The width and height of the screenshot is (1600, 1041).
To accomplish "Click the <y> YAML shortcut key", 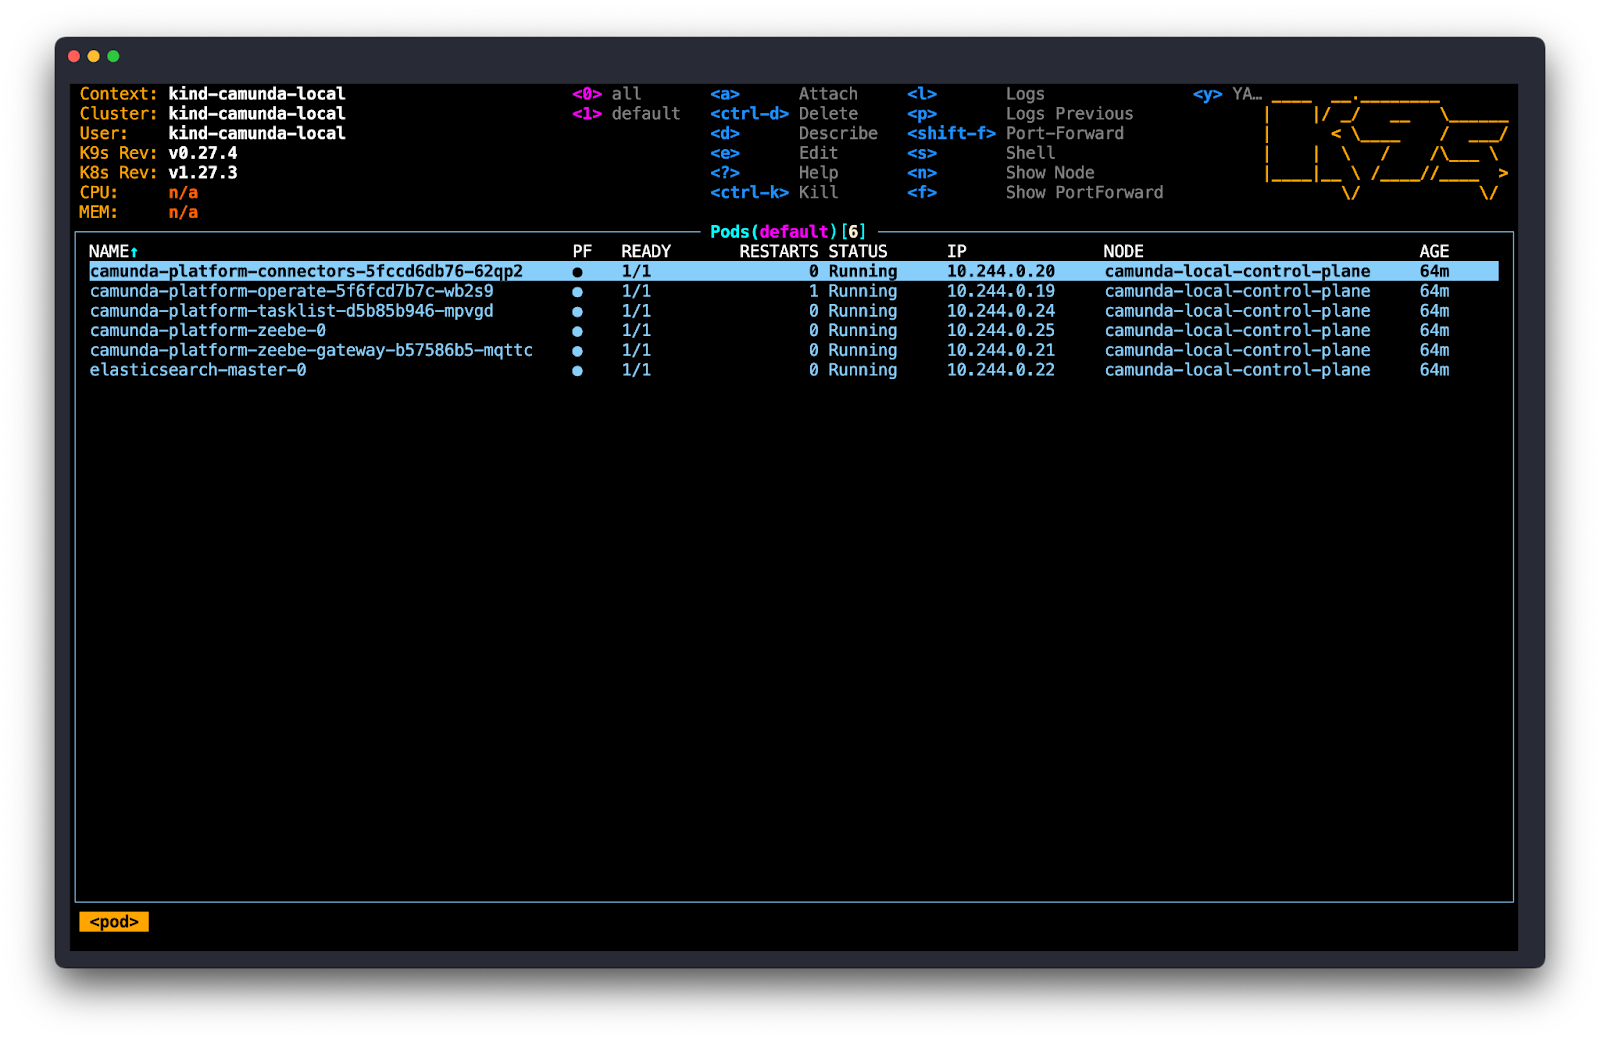I will tap(1207, 94).
